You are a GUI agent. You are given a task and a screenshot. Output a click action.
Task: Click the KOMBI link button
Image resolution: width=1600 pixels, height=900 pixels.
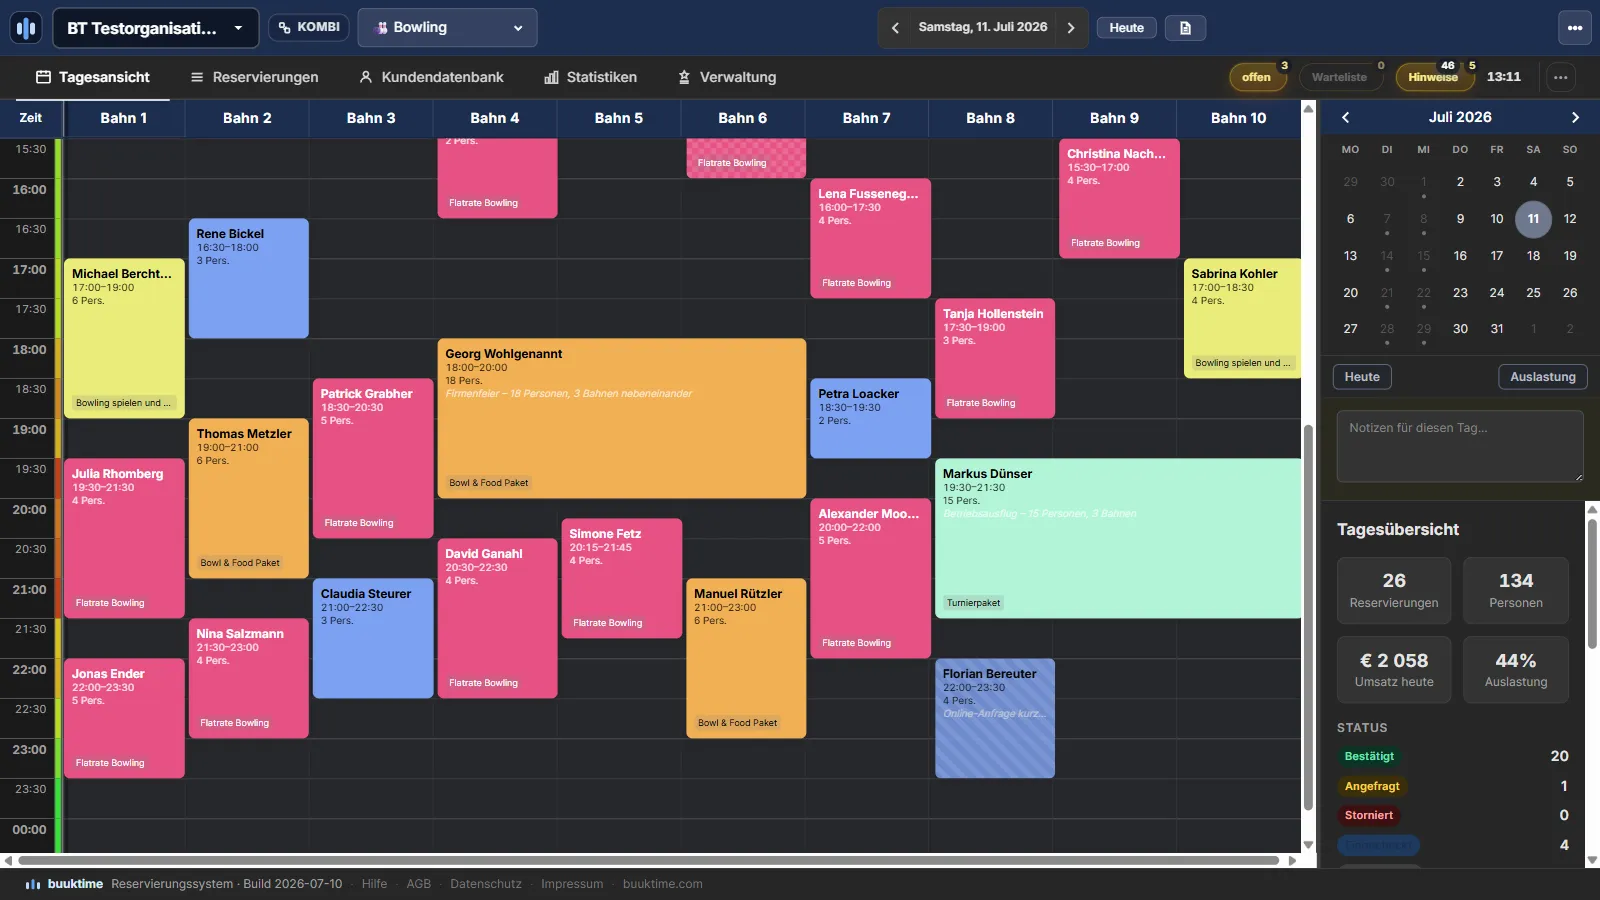(x=308, y=27)
